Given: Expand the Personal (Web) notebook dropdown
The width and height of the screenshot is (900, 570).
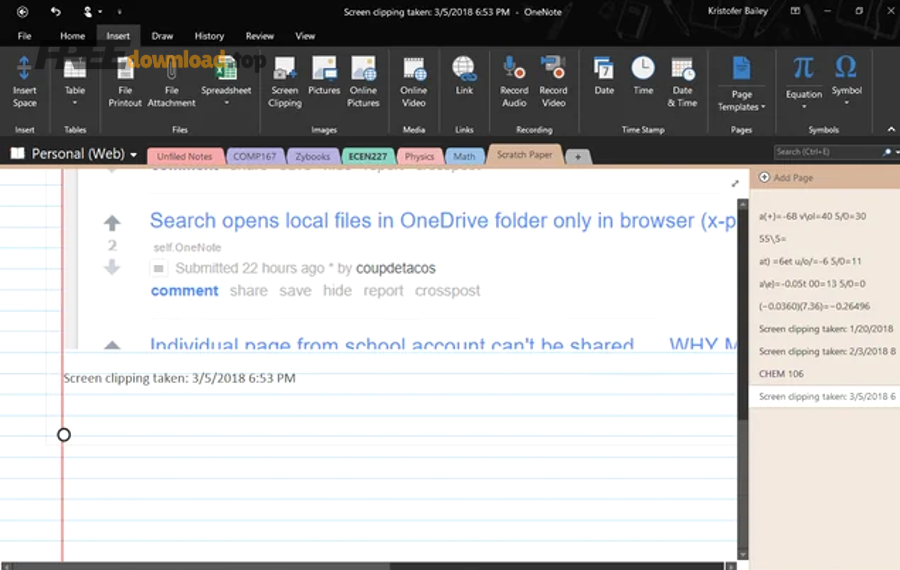Looking at the screenshot, I should coord(133,154).
